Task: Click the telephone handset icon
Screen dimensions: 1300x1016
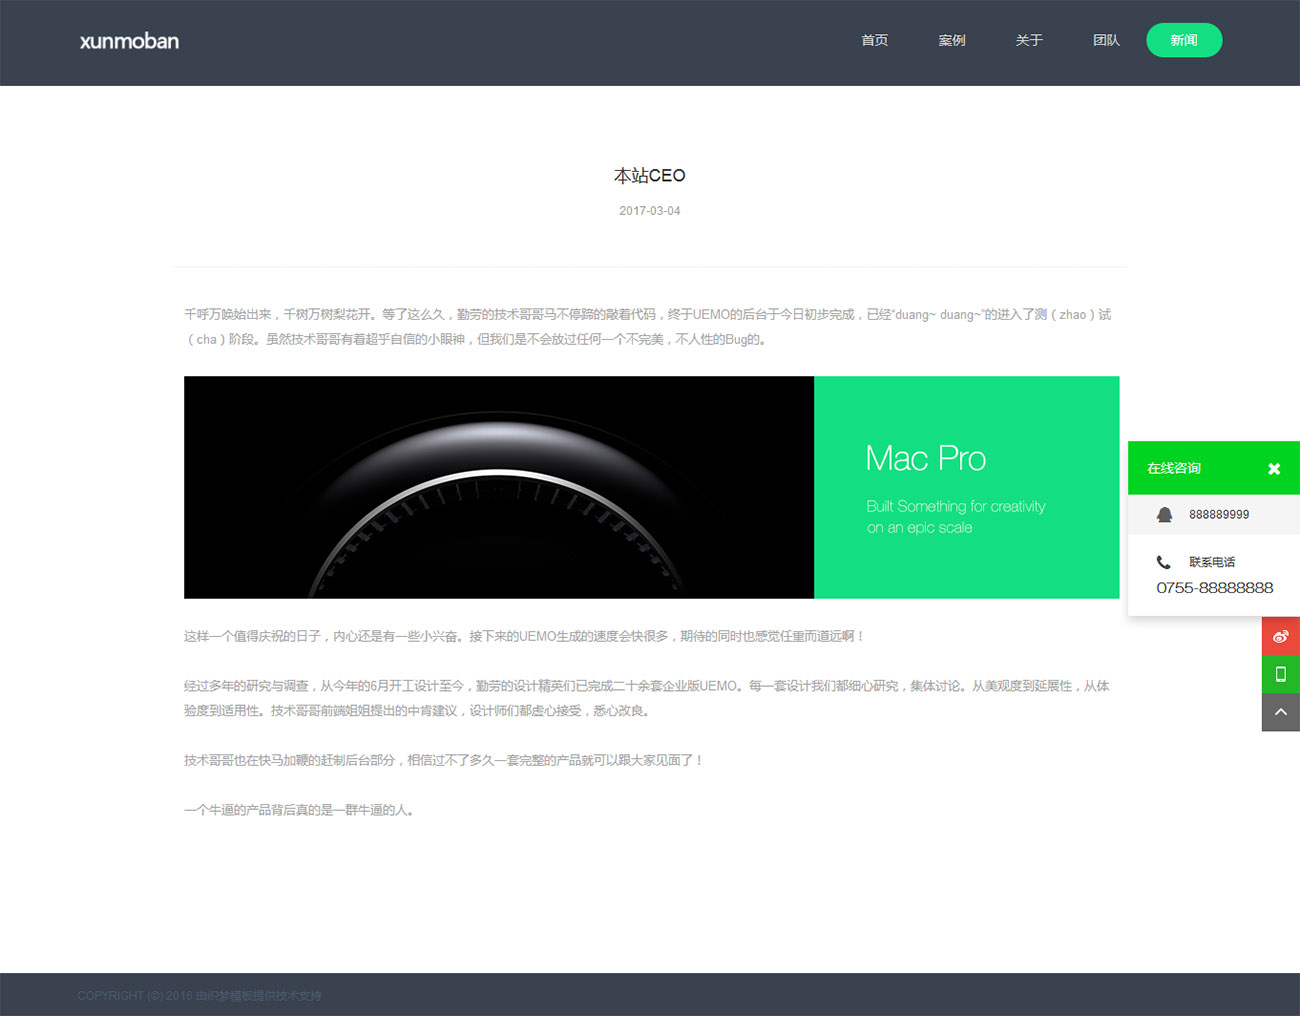Action: pyautogui.click(x=1163, y=562)
